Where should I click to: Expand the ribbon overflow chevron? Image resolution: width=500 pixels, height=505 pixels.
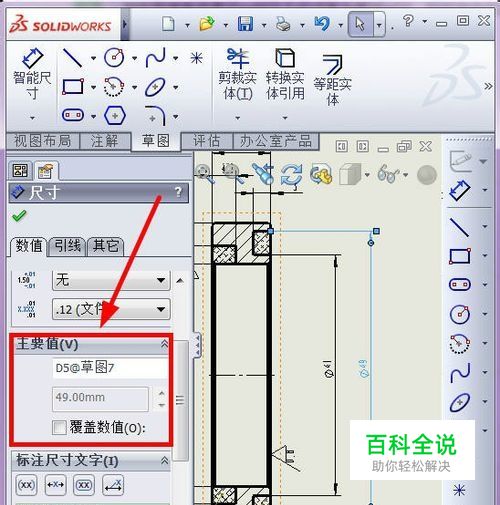(x=488, y=87)
